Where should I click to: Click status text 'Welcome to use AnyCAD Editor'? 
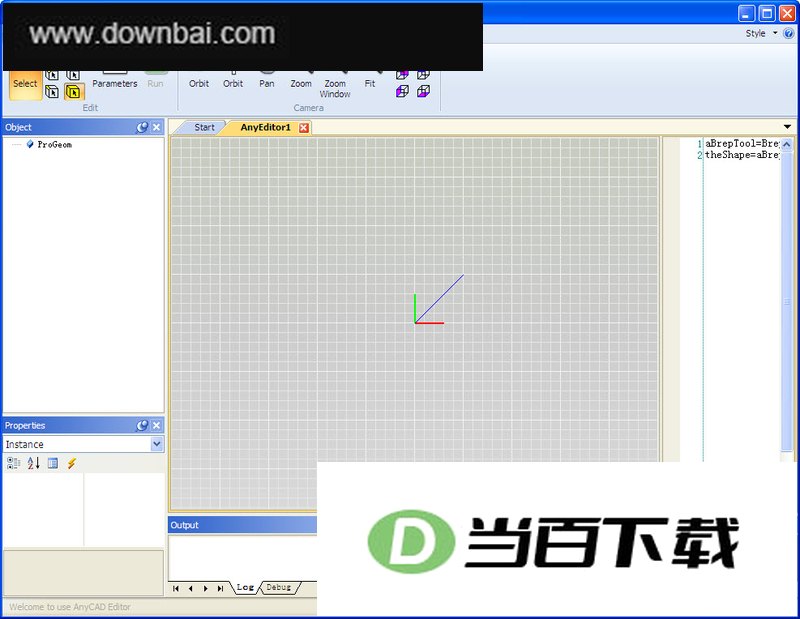[x=70, y=607]
